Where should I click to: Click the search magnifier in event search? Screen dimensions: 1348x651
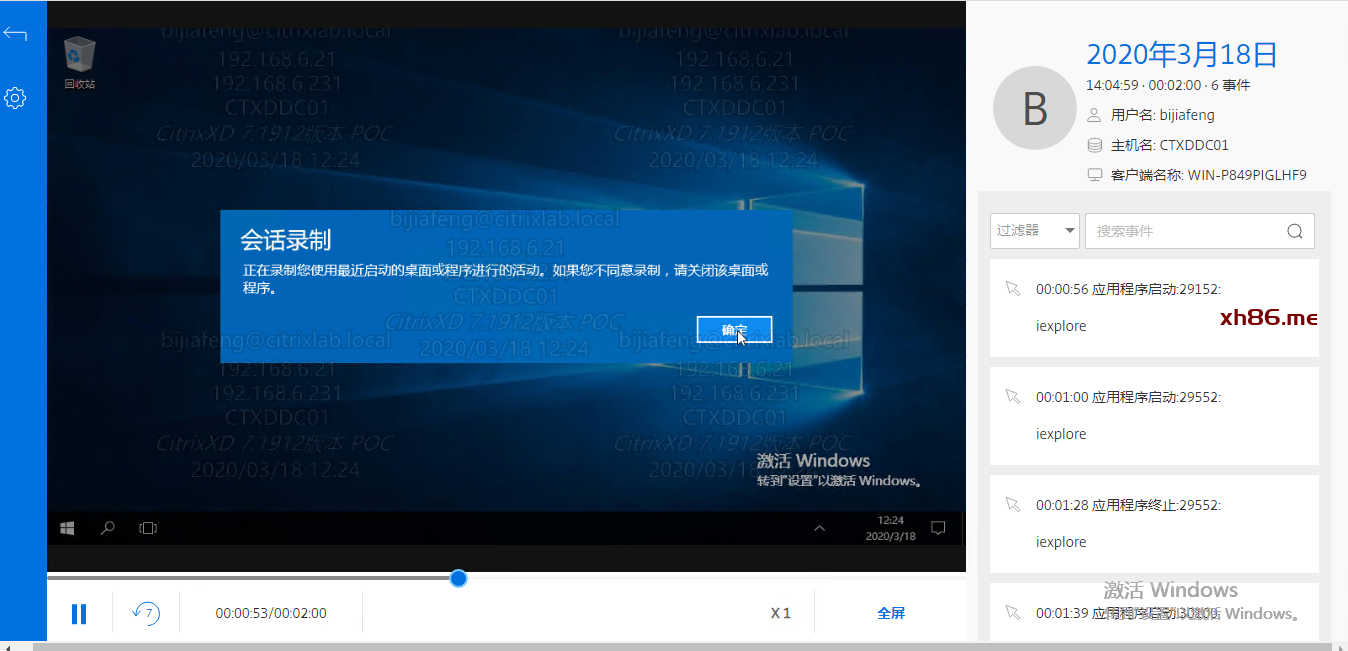tap(1295, 231)
